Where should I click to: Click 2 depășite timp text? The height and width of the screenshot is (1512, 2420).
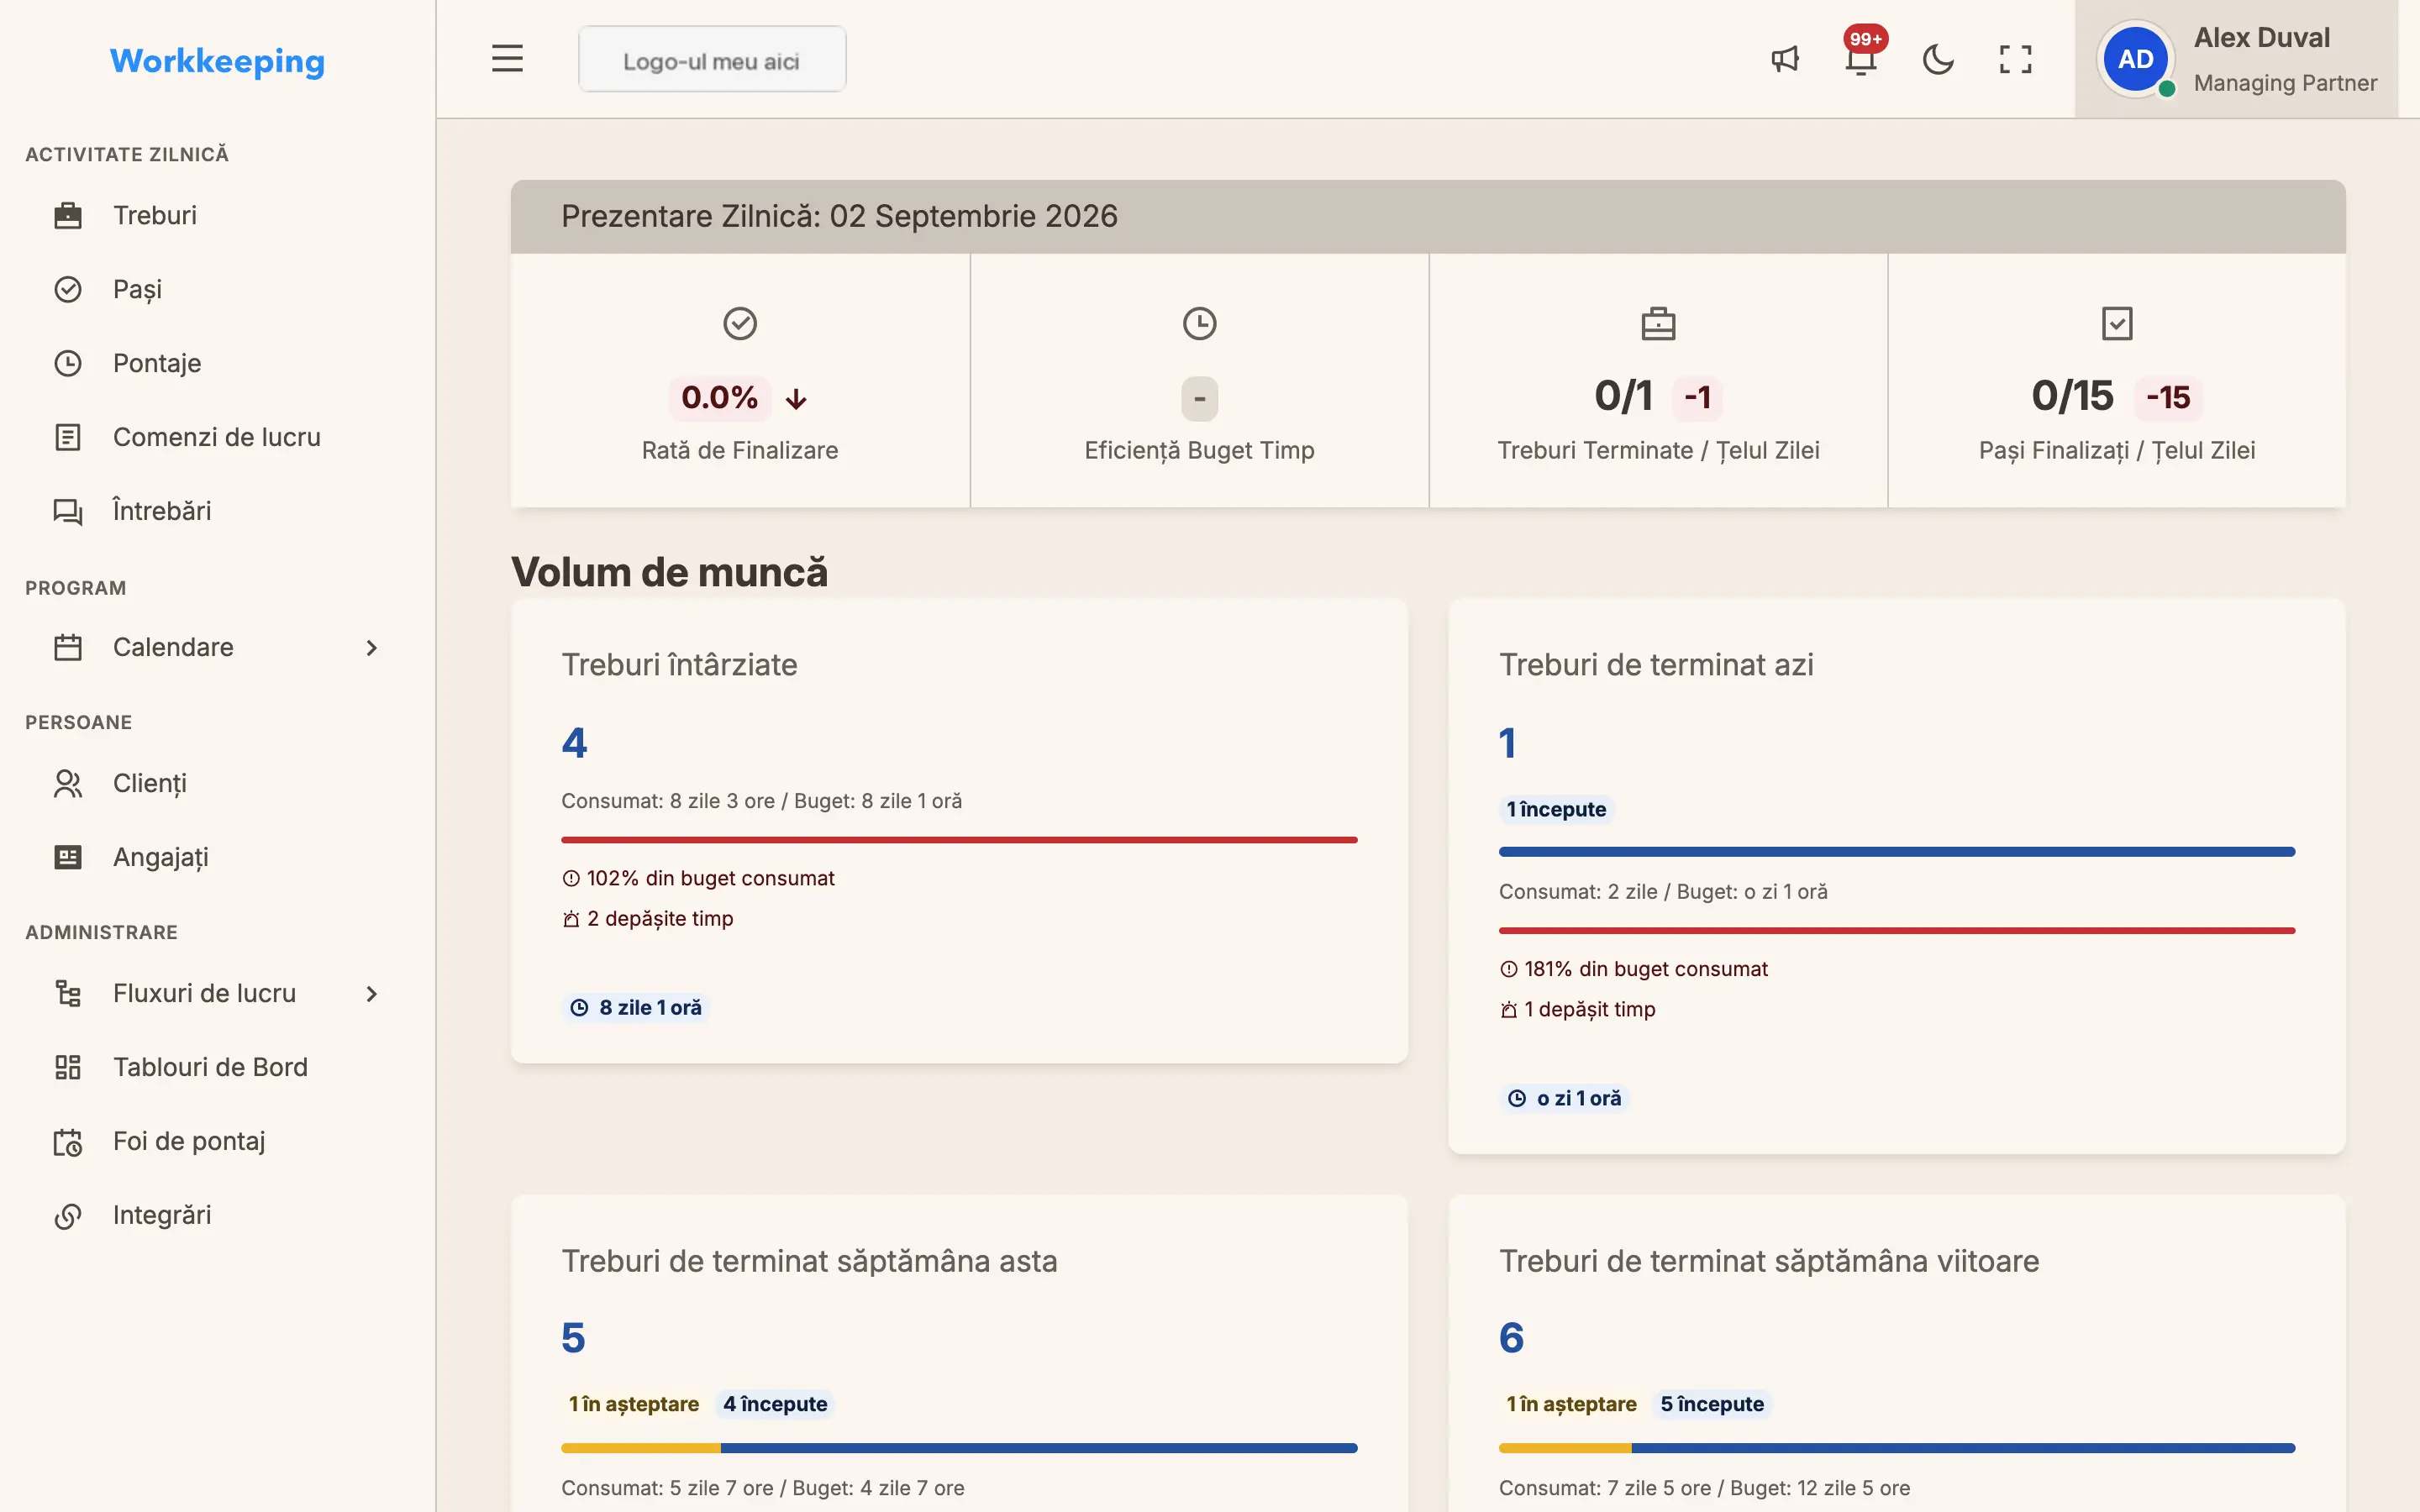pyautogui.click(x=660, y=918)
